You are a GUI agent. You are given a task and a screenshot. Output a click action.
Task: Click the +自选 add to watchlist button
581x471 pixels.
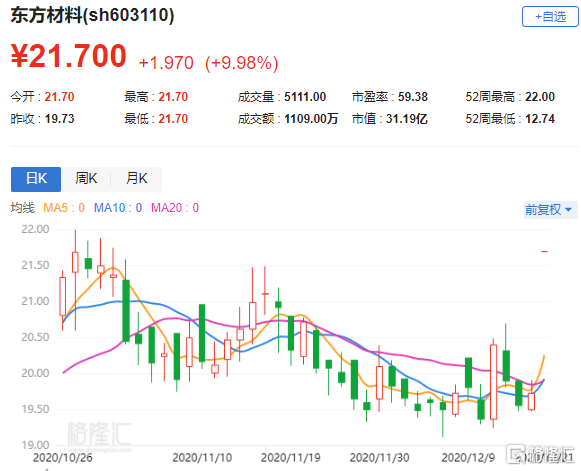point(550,17)
